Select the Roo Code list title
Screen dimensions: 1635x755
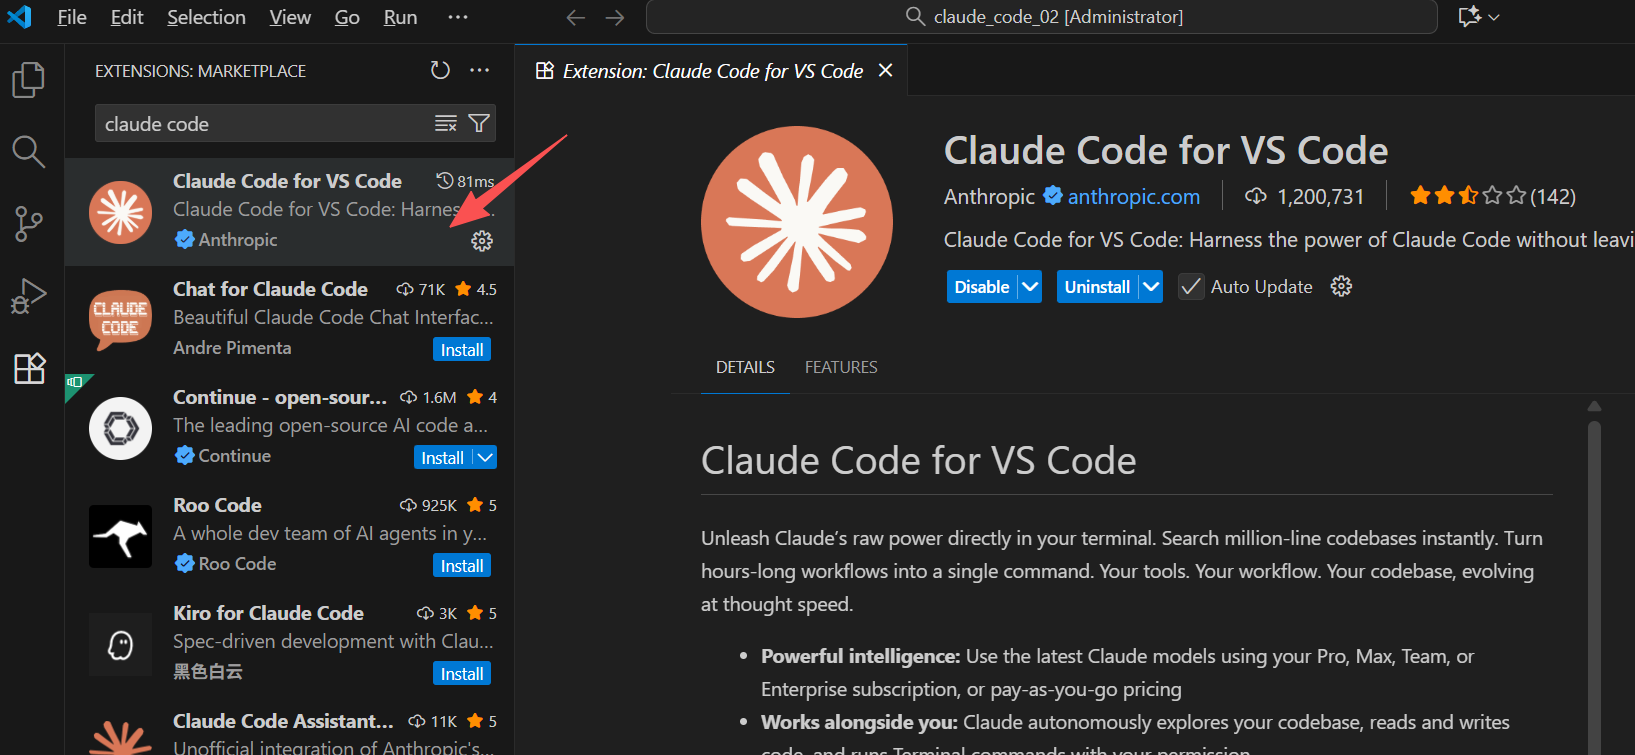tap(217, 505)
